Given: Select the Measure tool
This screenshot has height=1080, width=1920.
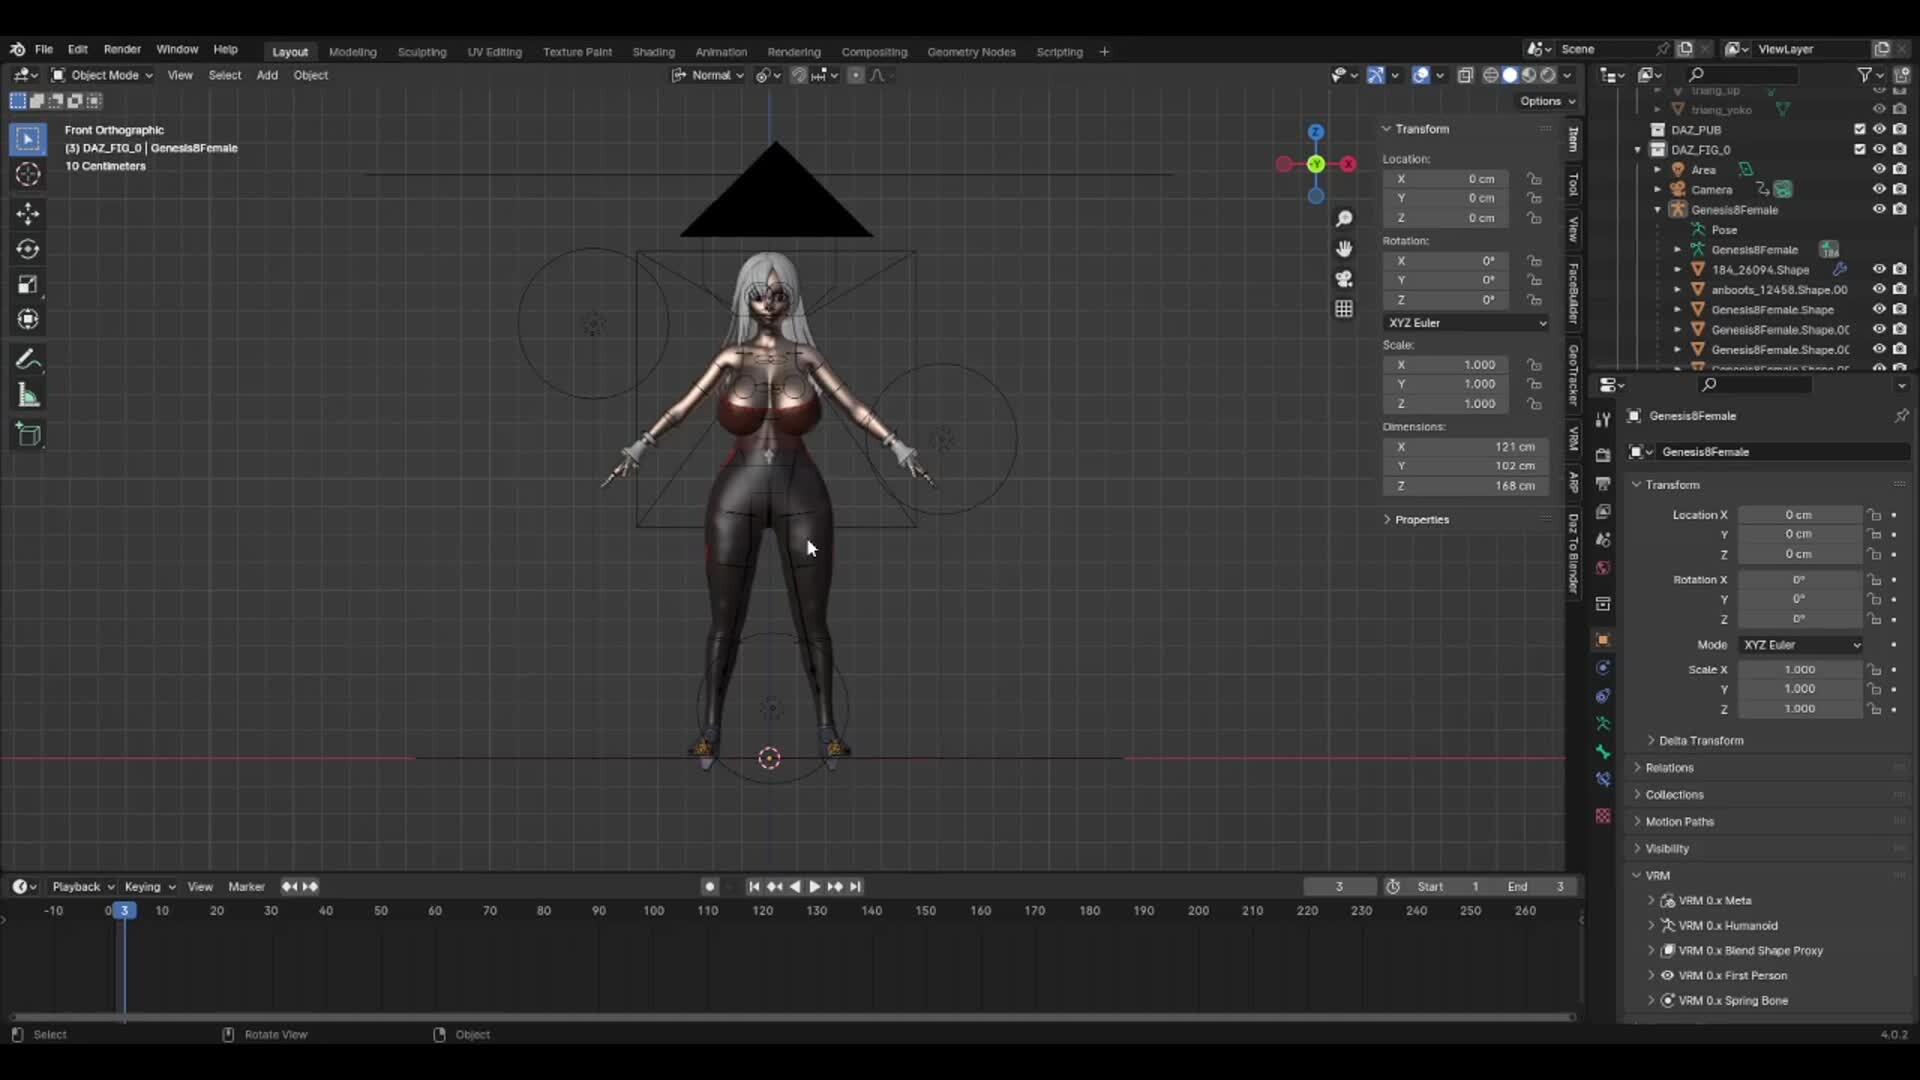Looking at the screenshot, I should 28,395.
